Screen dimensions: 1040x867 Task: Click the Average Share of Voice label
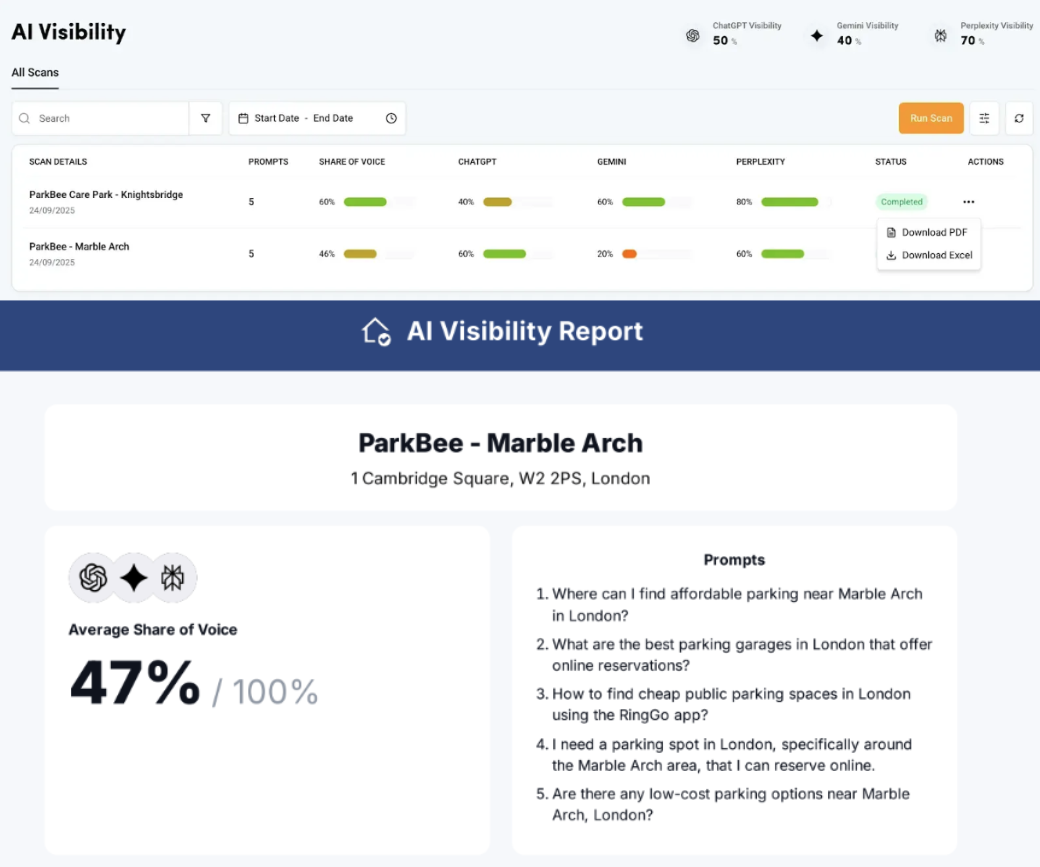[x=153, y=630]
